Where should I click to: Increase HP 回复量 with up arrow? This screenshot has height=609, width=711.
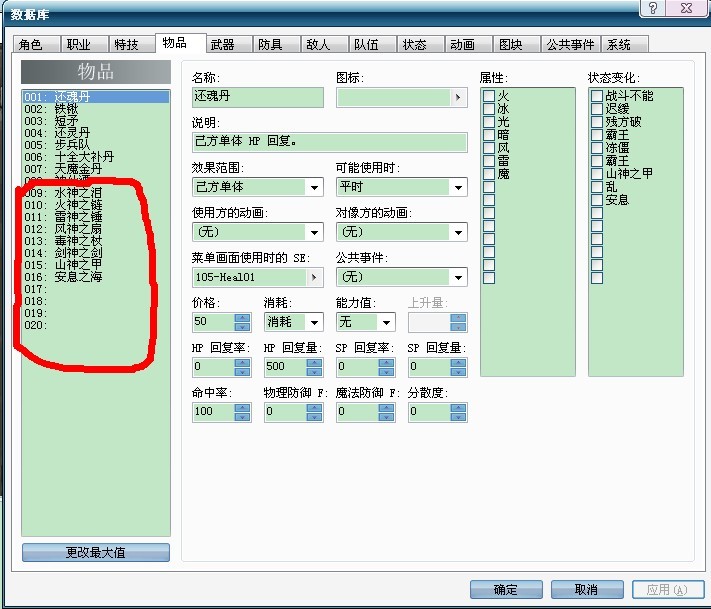click(314, 363)
